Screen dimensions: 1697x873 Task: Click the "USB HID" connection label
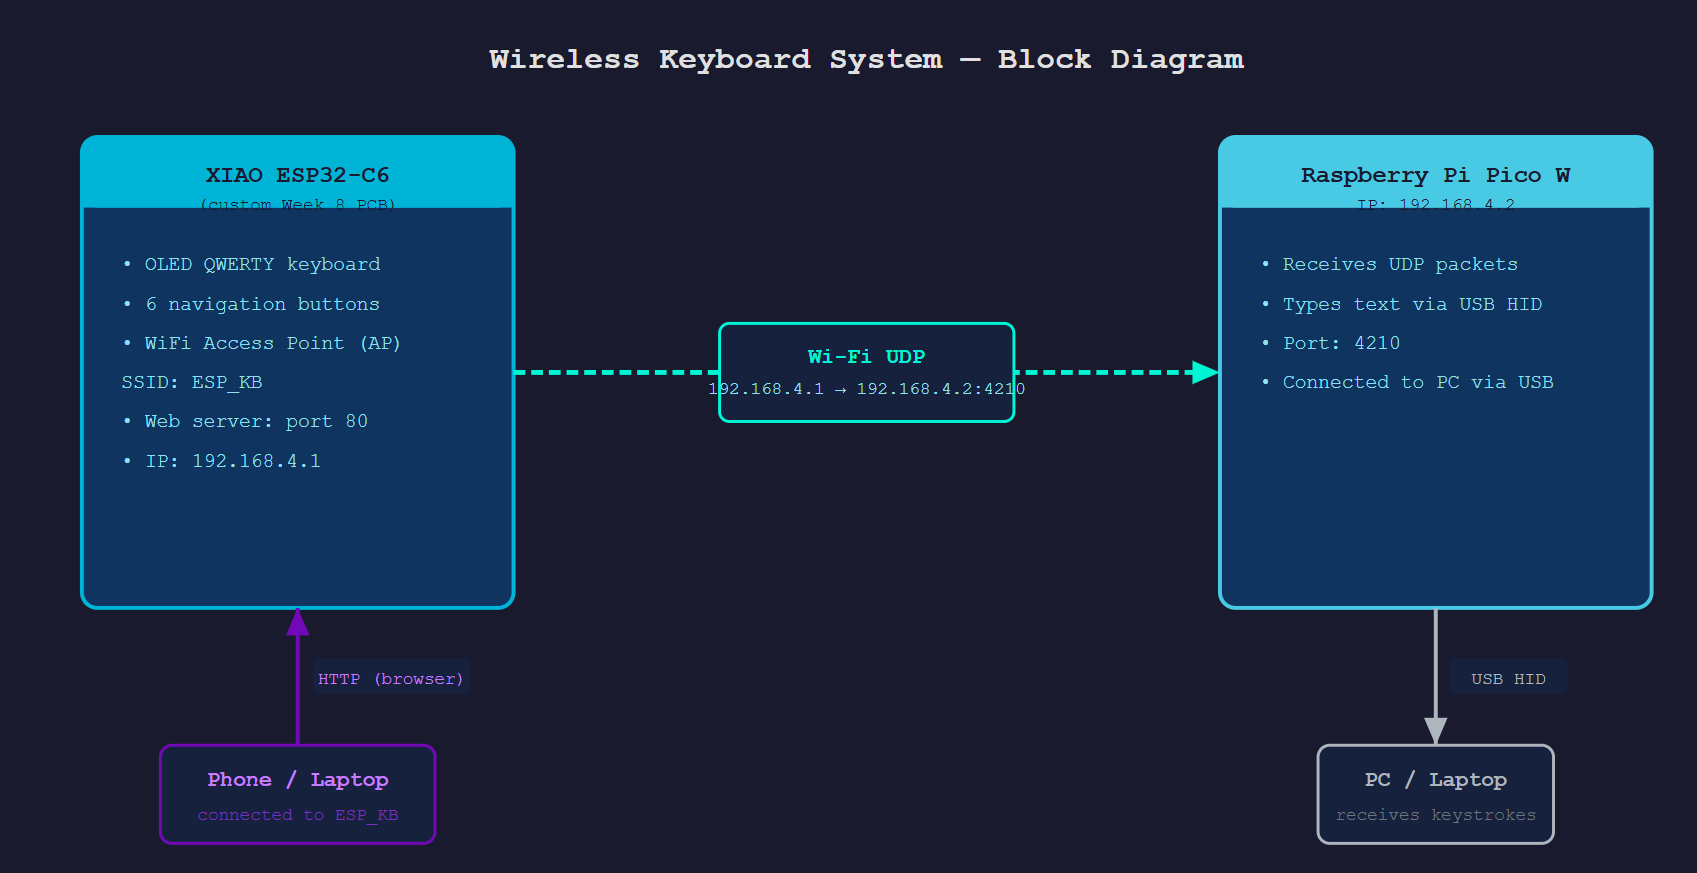point(1509,679)
